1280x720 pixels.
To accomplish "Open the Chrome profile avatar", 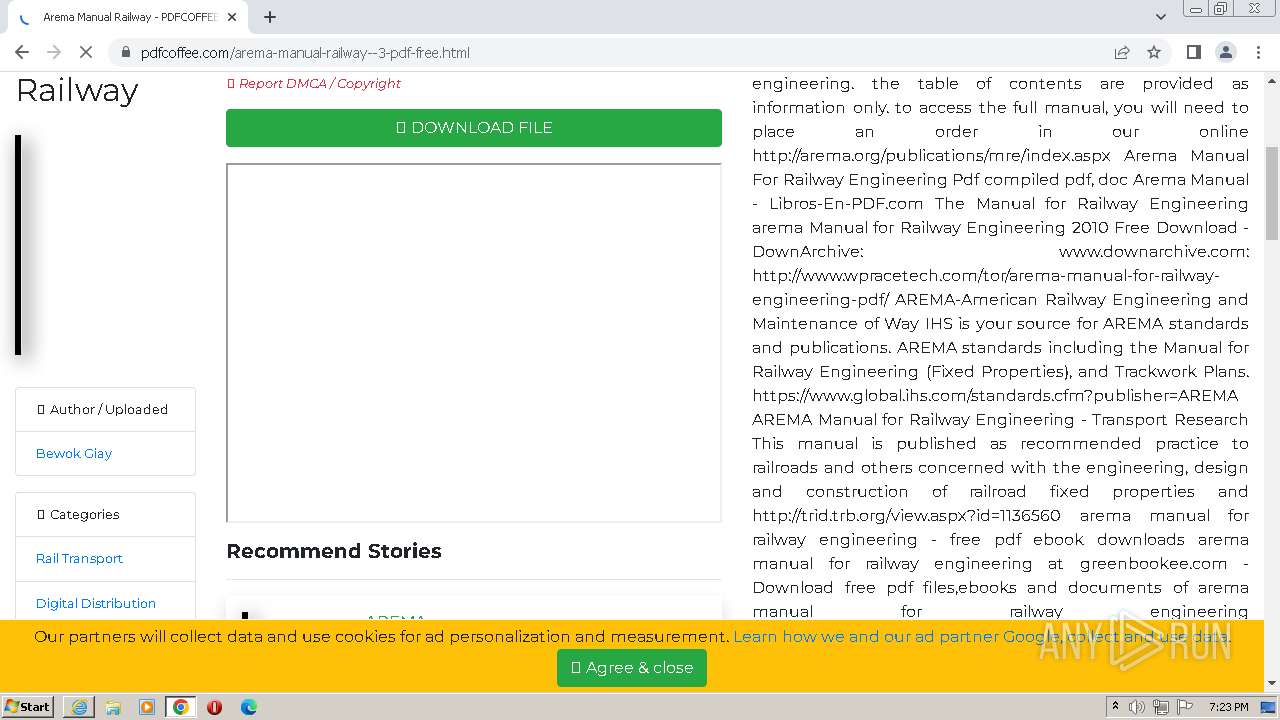I will [1225, 52].
